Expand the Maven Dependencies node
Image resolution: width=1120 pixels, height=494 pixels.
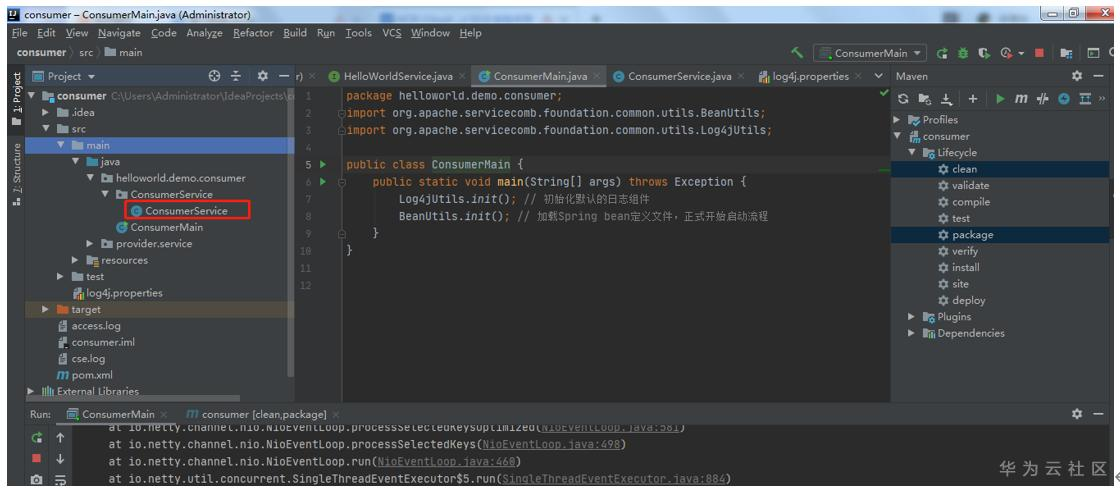[x=911, y=333]
